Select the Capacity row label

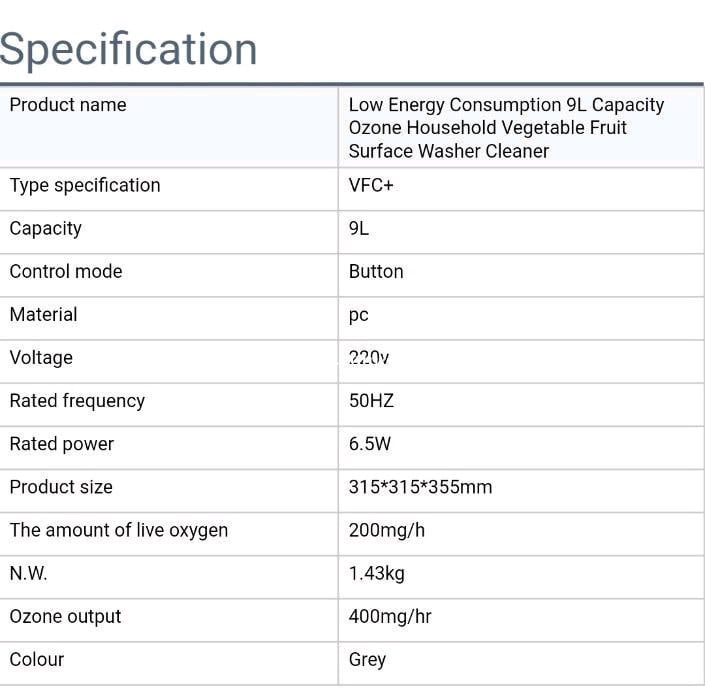tap(46, 228)
